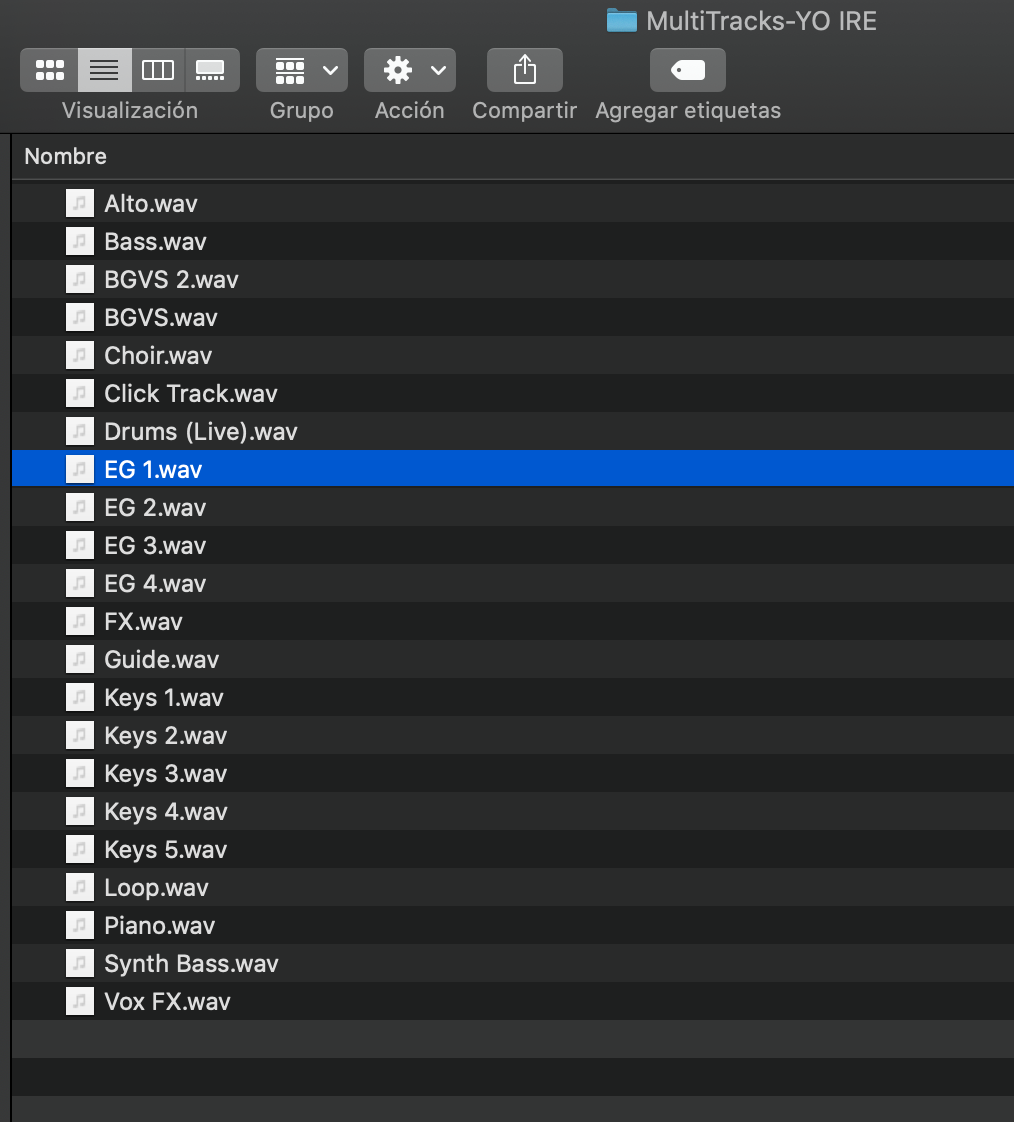
Task: Click the audio icon of Guide.wav
Action: [x=80, y=658]
